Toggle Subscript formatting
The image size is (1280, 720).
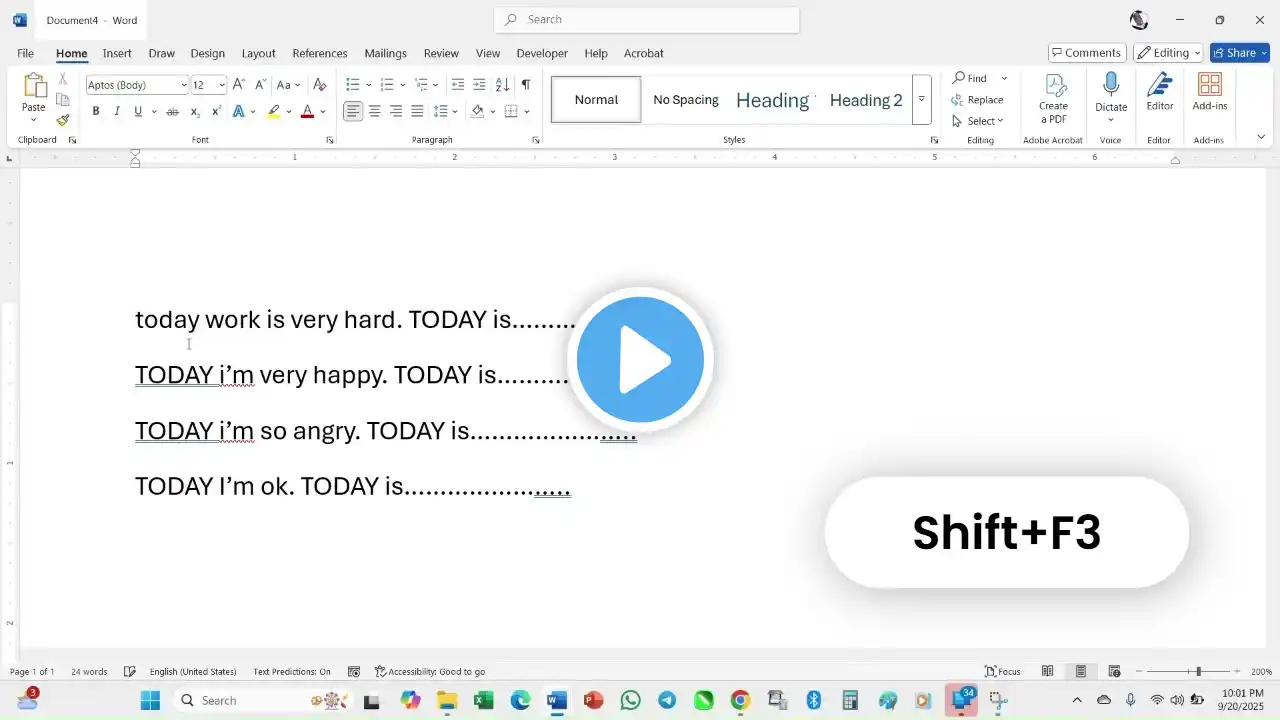[x=195, y=112]
